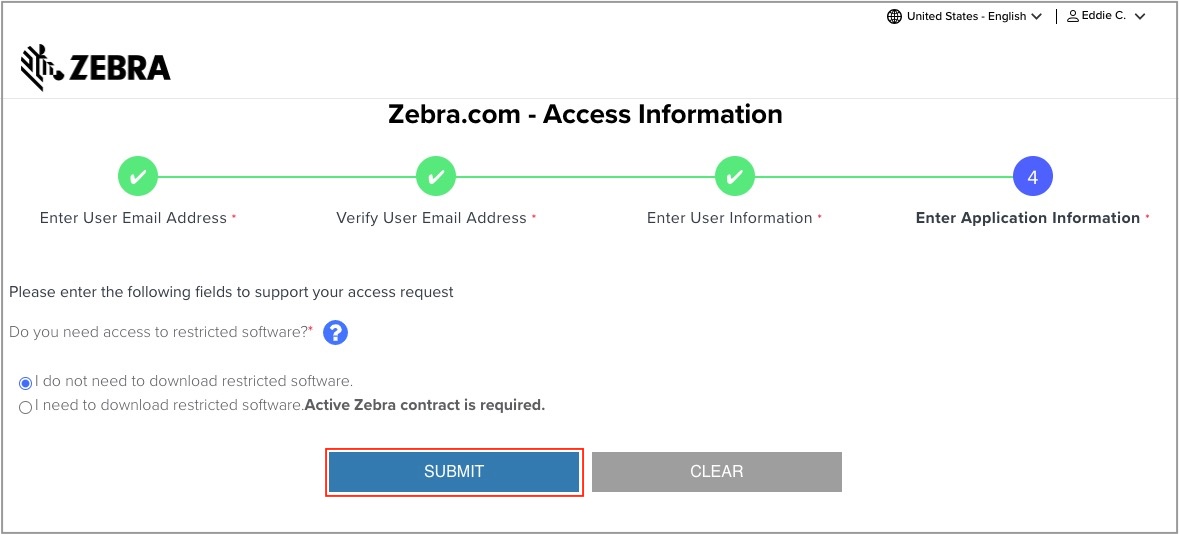This screenshot has height=535, width=1179.
Task: Open the blue question mark help icon
Action: click(336, 333)
